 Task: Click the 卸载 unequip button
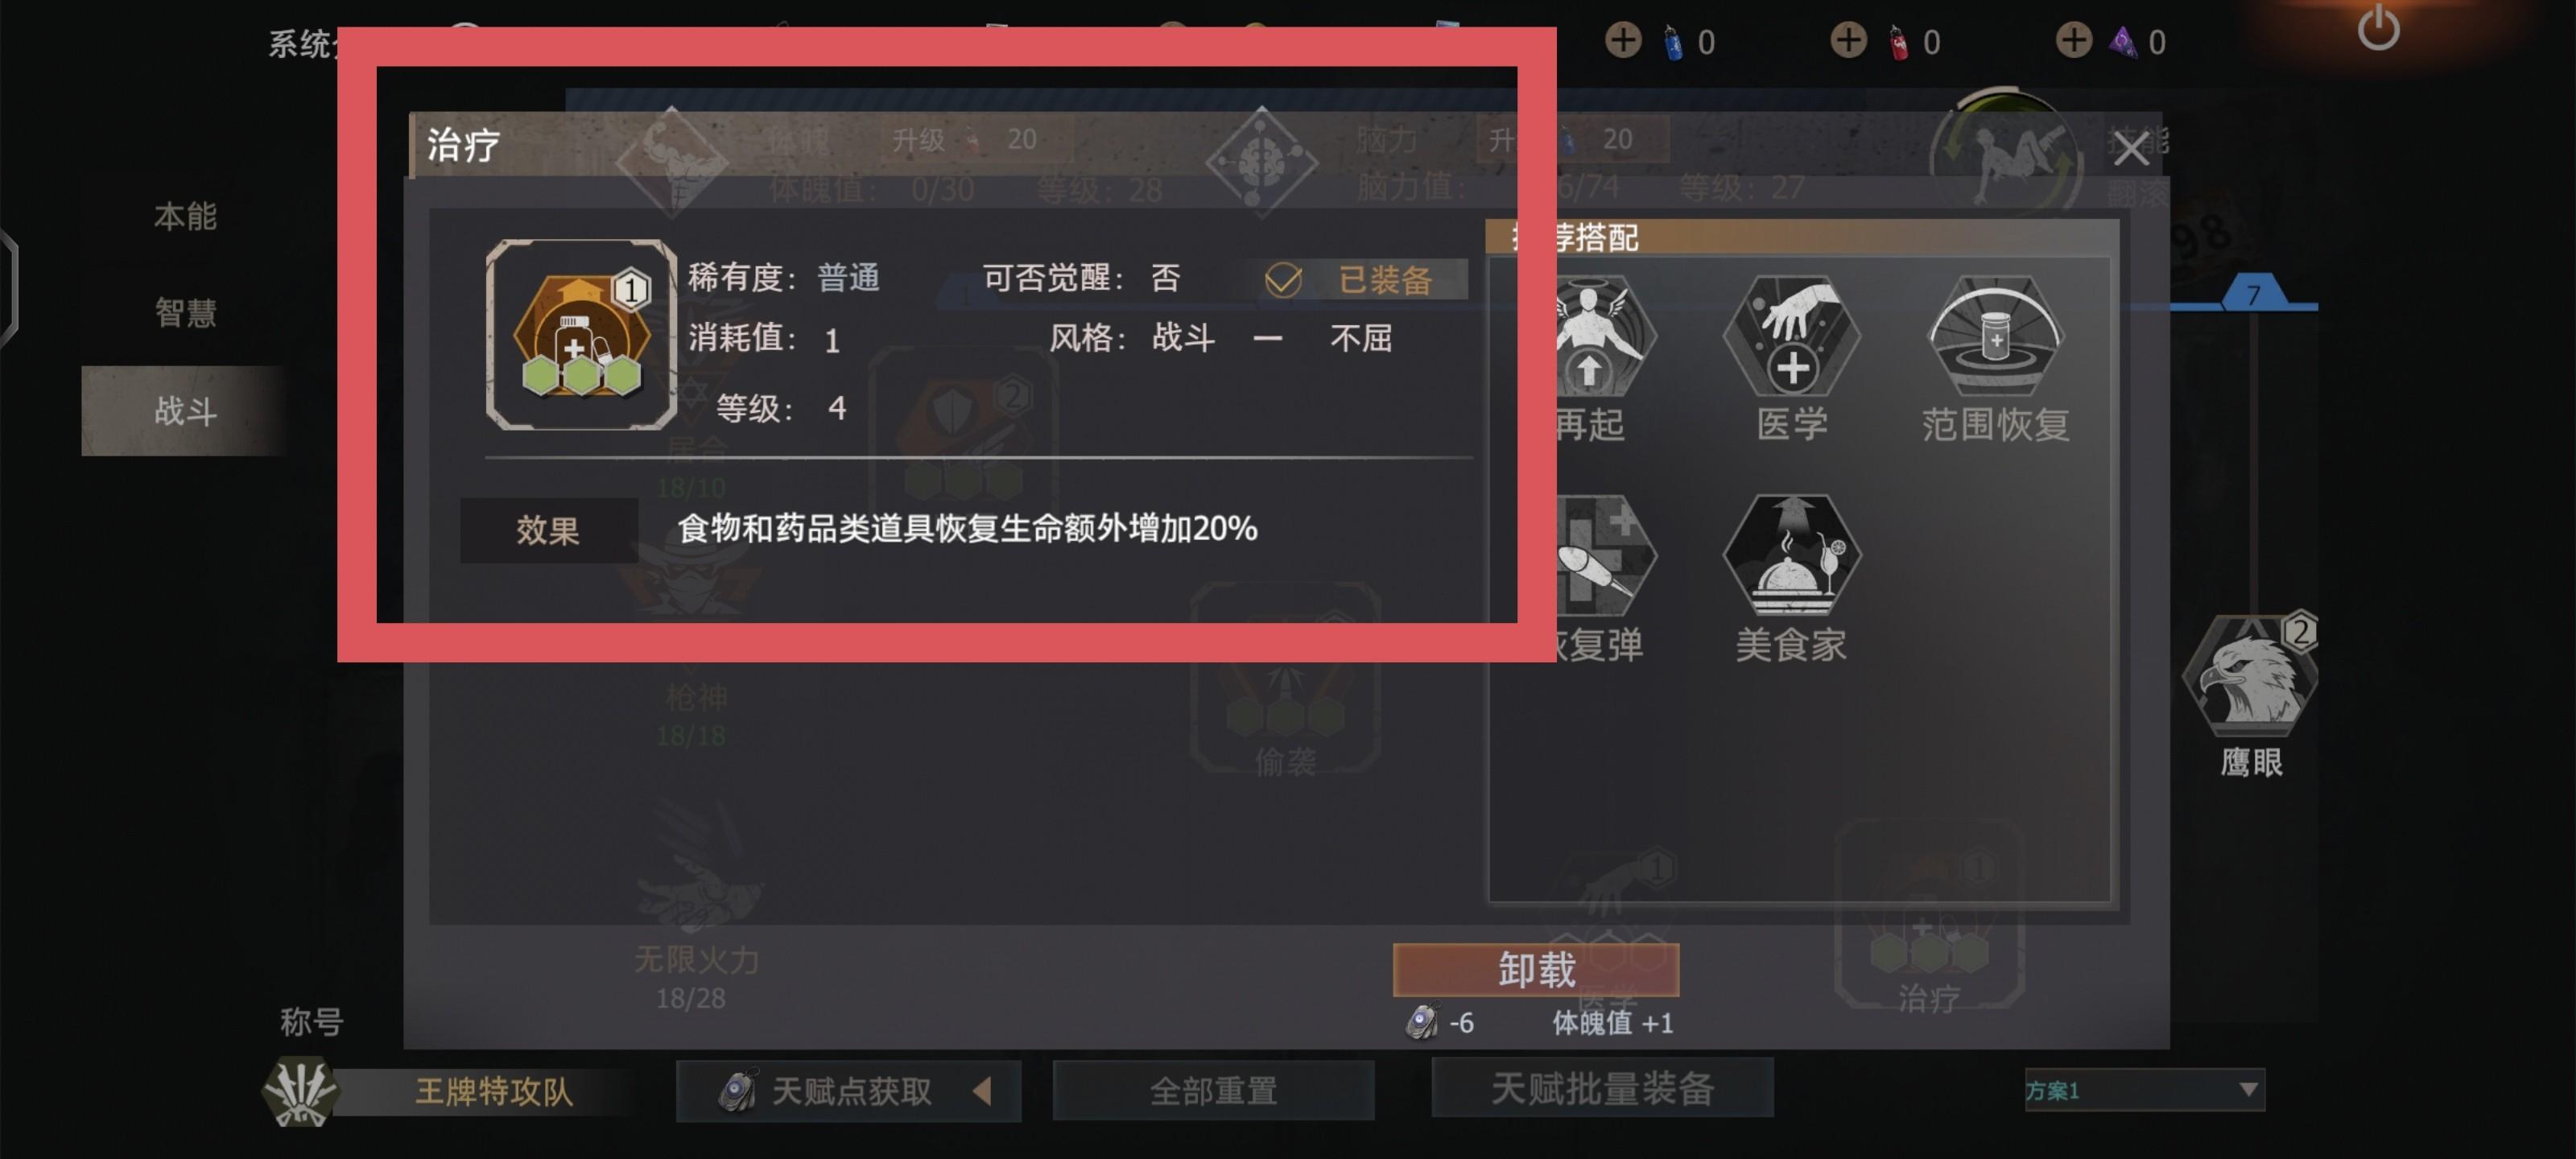point(1535,969)
